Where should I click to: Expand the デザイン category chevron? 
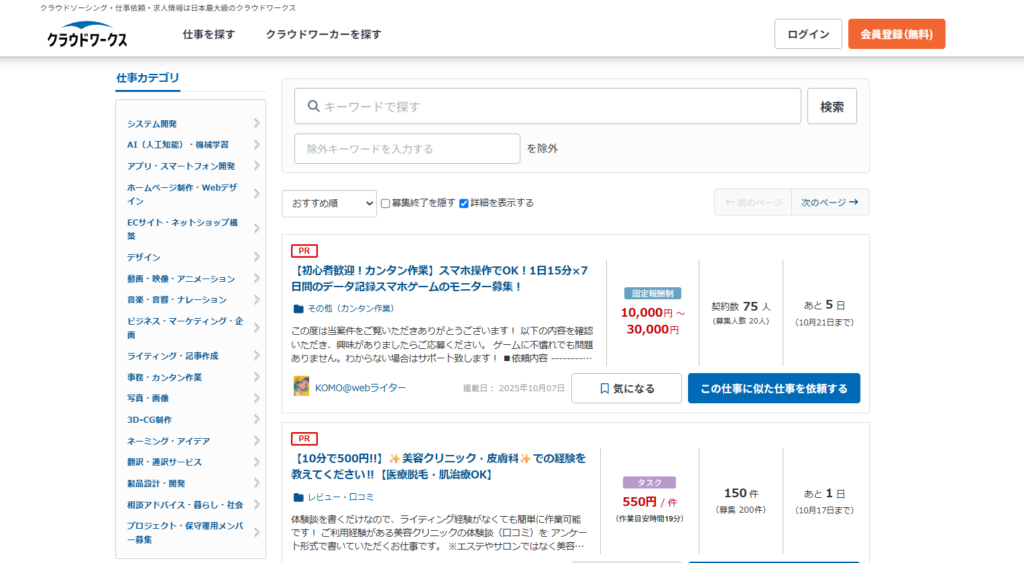pyautogui.click(x=256, y=257)
